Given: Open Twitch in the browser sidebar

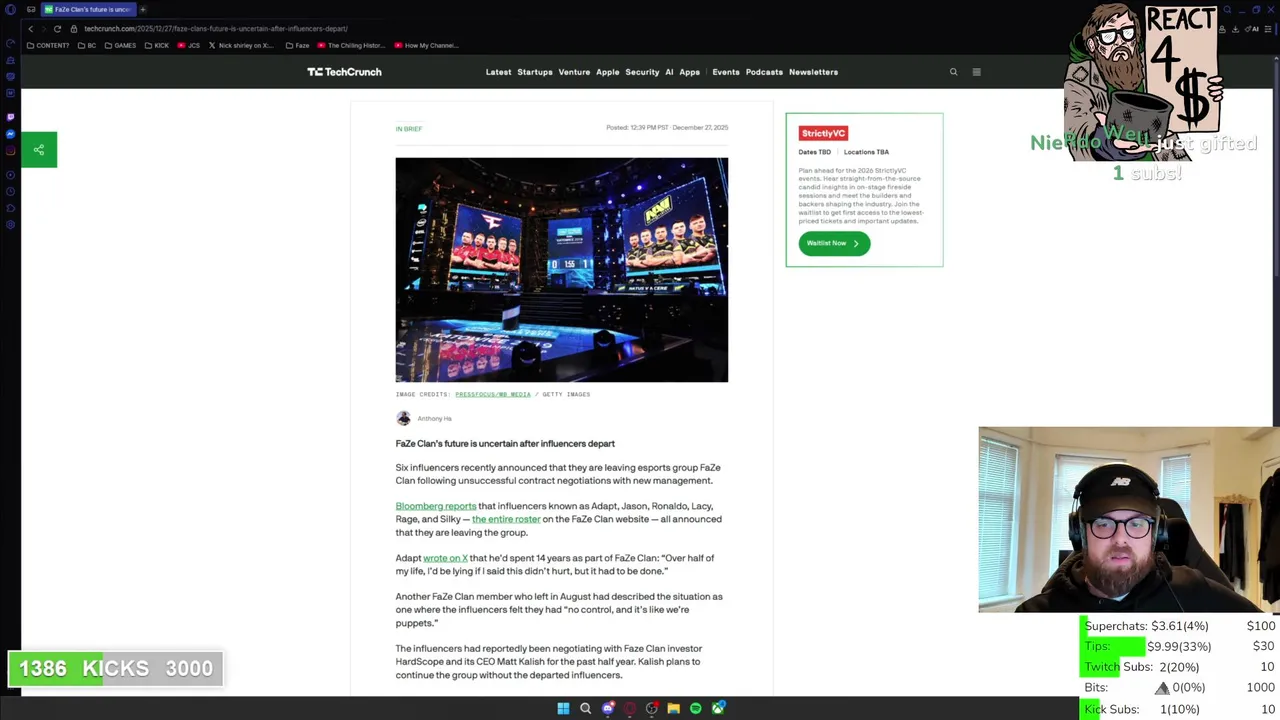Looking at the screenshot, I should (10, 117).
